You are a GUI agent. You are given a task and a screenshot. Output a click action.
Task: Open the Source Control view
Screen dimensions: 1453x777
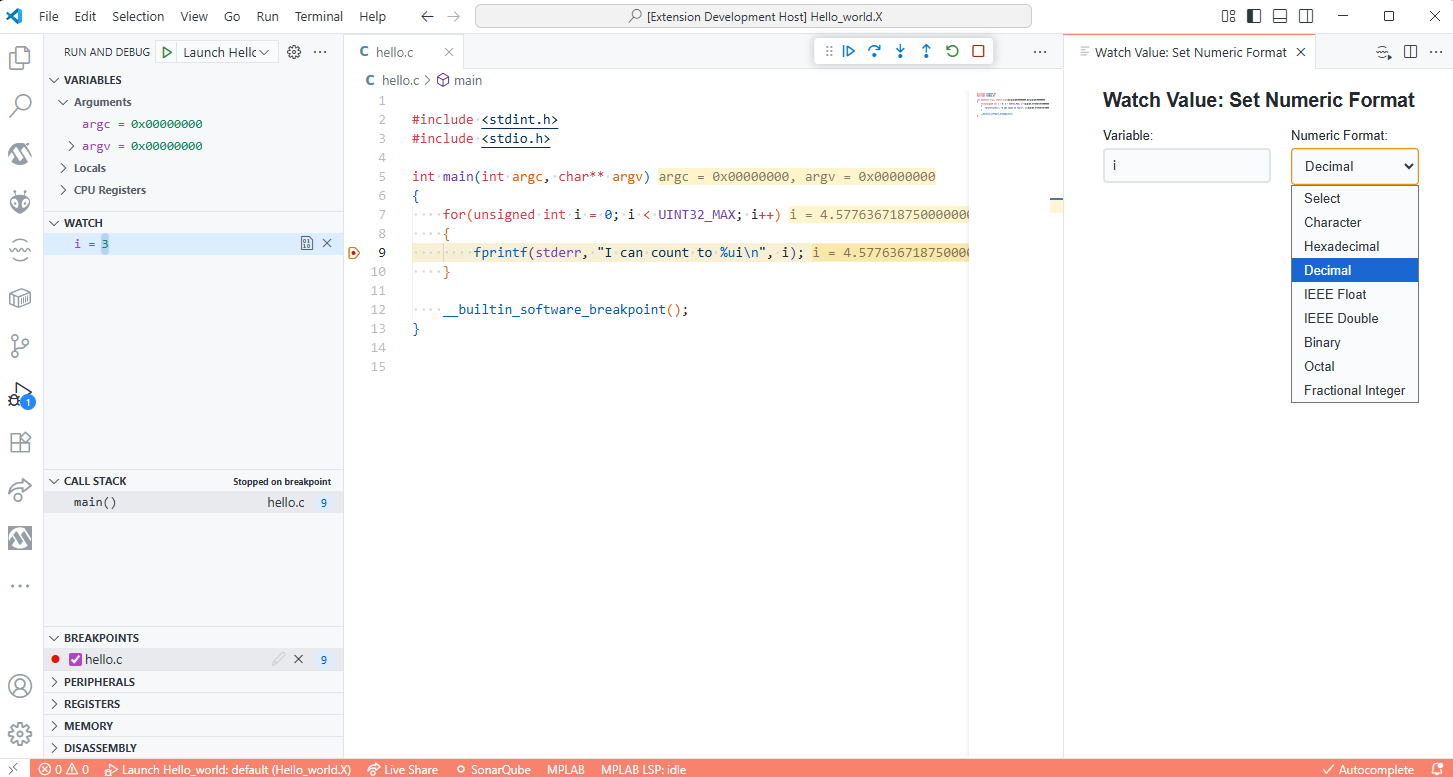[x=20, y=346]
